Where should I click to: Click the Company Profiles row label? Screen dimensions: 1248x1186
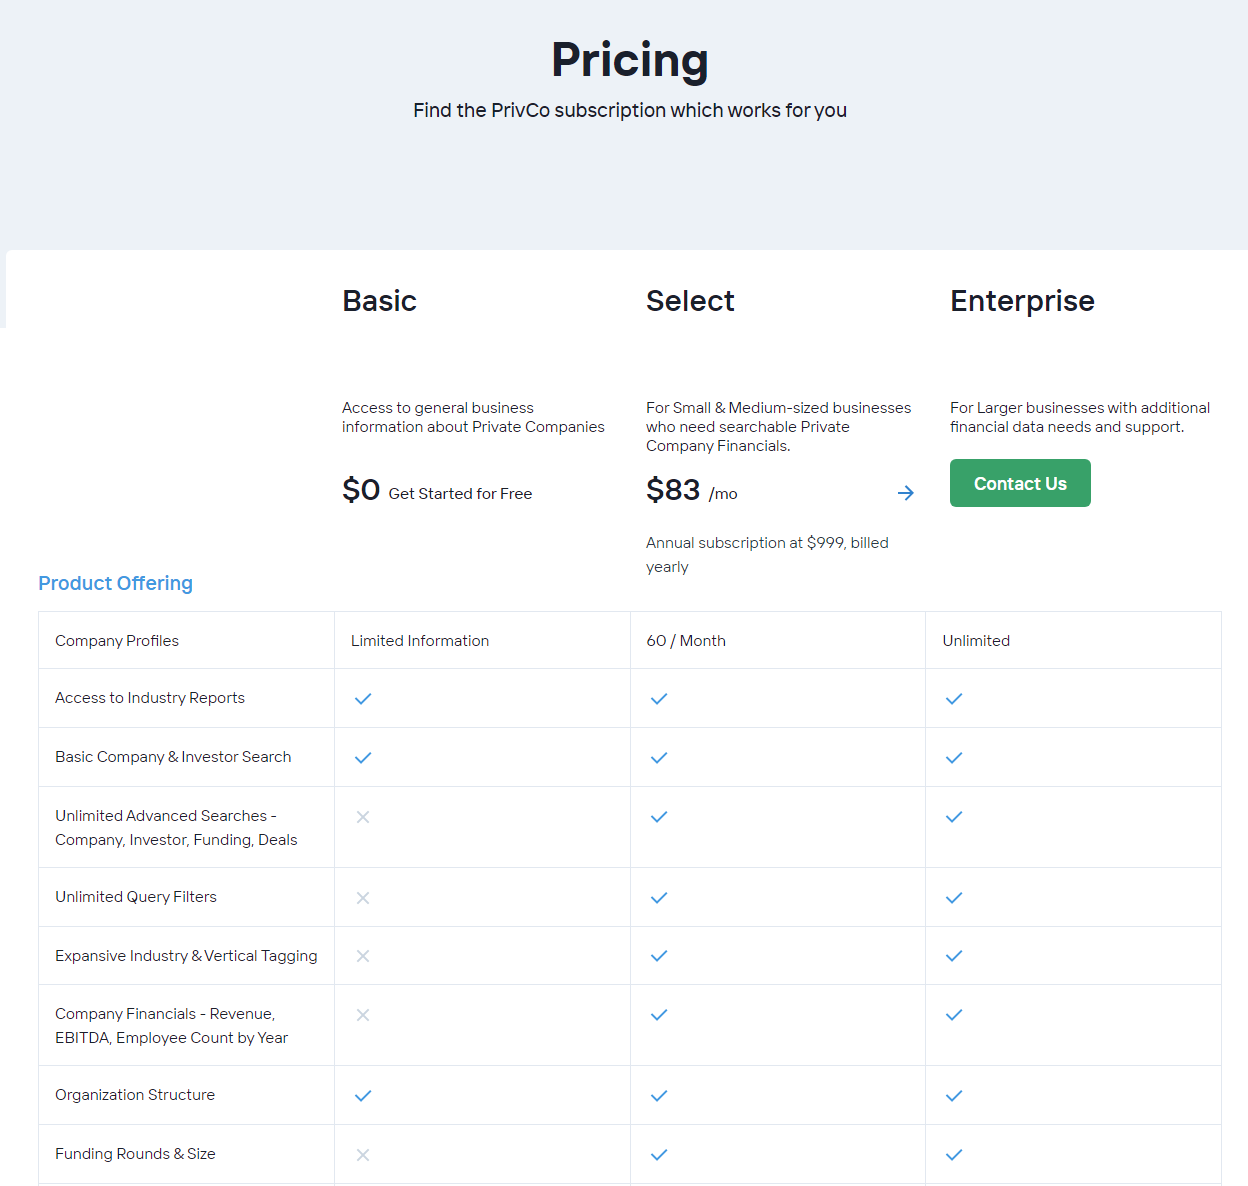point(117,641)
